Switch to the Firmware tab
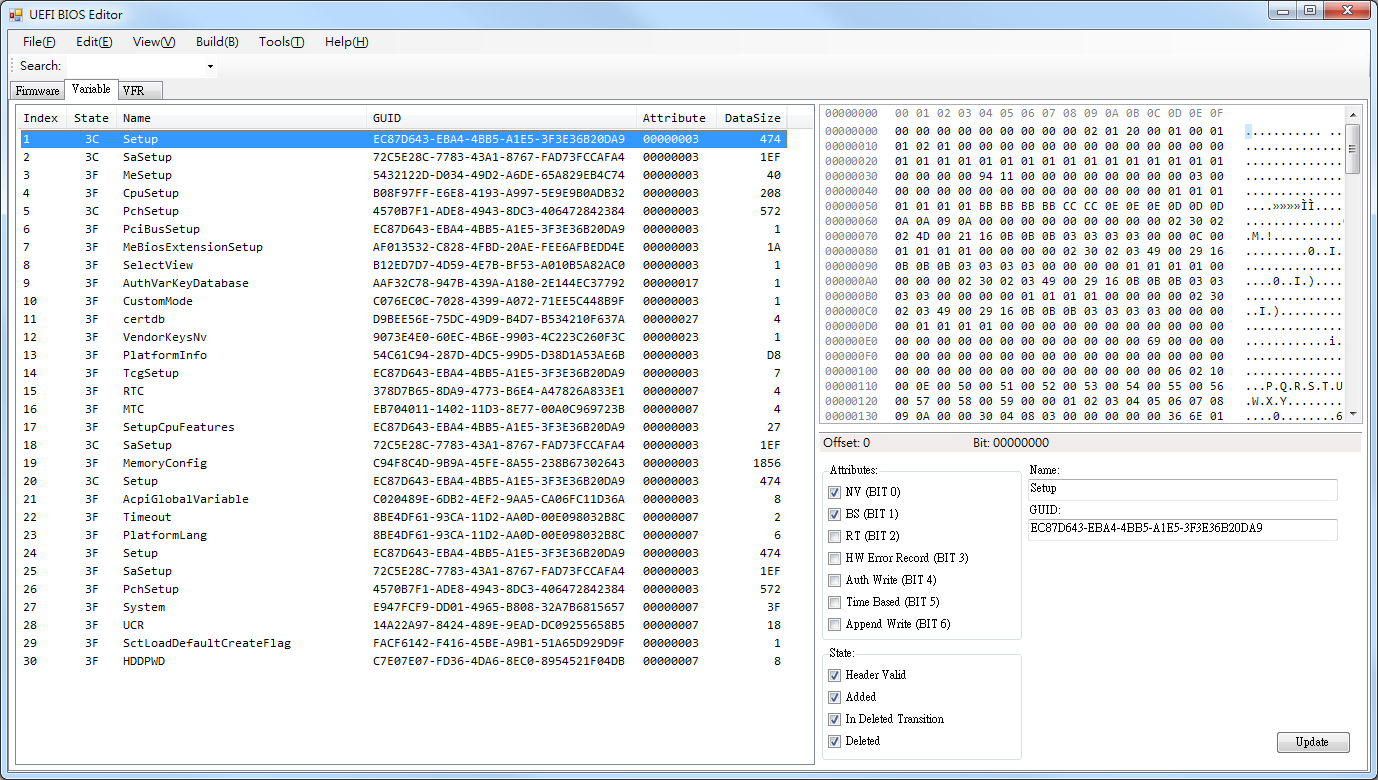The image size is (1378, 780). (36, 90)
